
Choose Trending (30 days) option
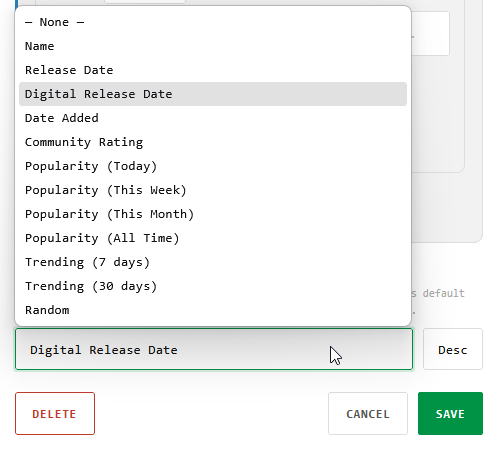pyautogui.click(x=213, y=286)
